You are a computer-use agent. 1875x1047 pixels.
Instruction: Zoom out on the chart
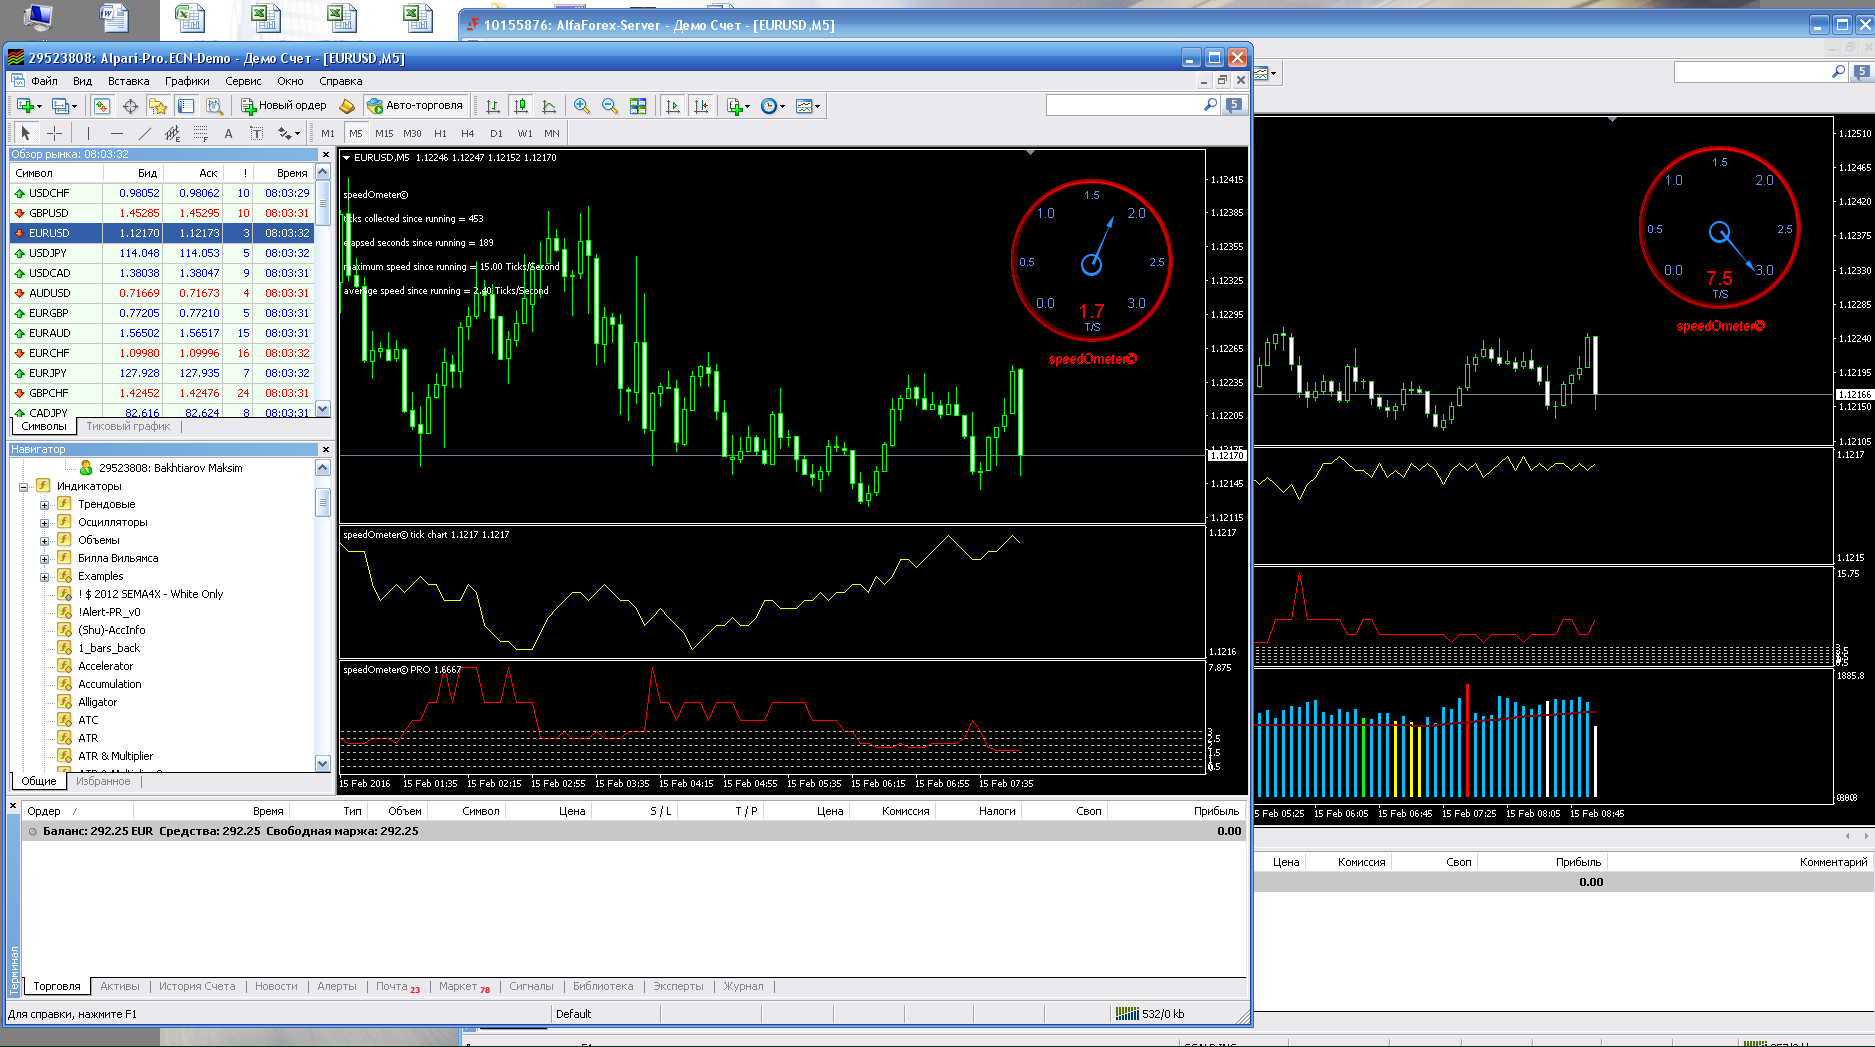(x=610, y=106)
